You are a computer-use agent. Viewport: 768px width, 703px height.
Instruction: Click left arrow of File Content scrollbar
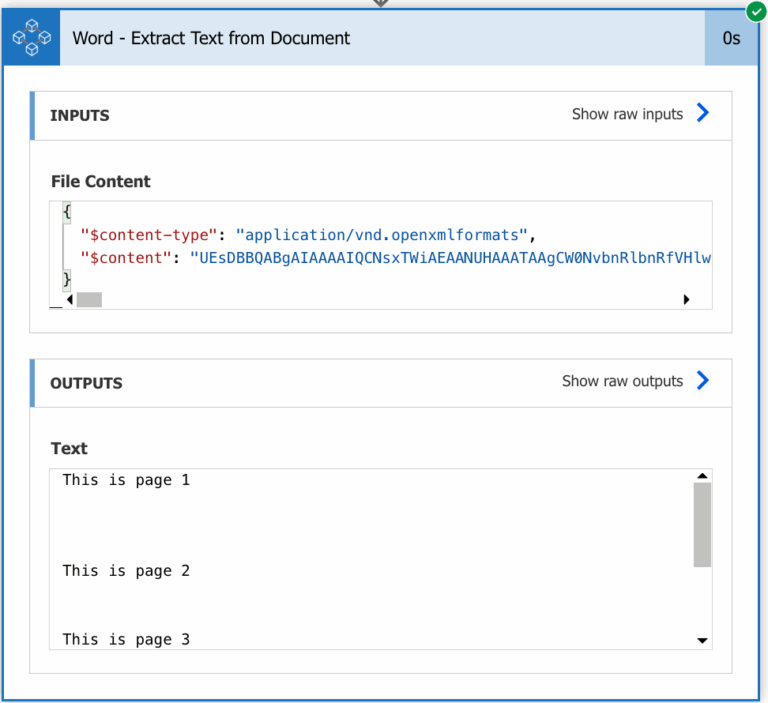point(69,299)
